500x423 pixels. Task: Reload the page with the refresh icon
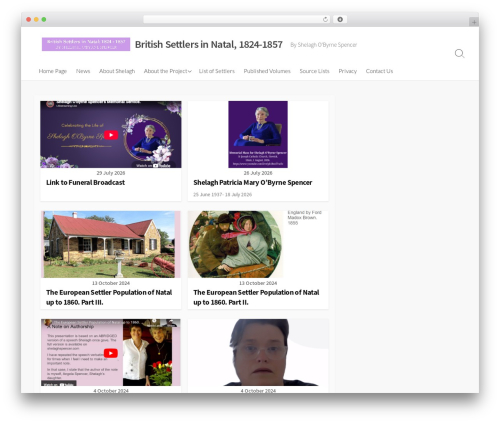pyautogui.click(x=325, y=20)
